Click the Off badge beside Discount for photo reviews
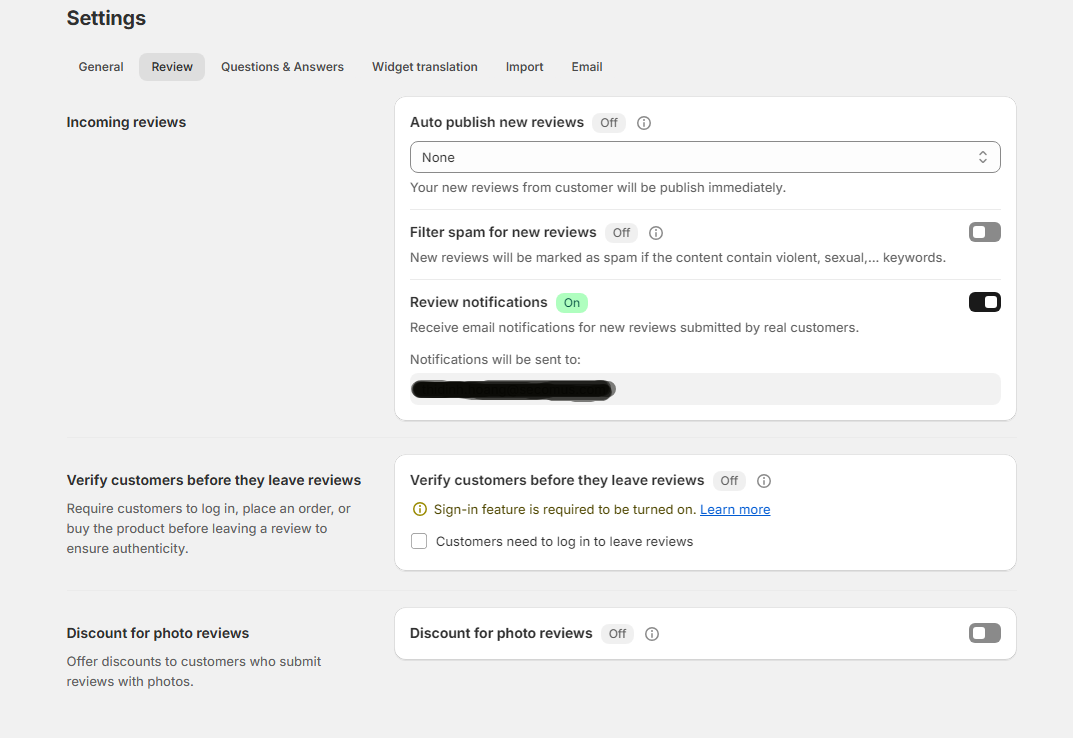Screen dimensions: 1073x738 coord(617,634)
